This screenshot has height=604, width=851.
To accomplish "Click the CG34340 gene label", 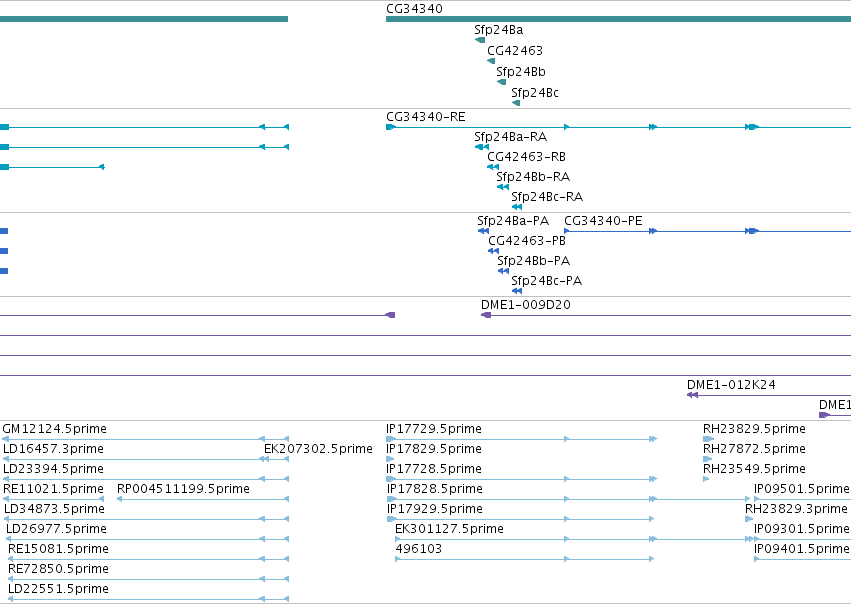I will (414, 9).
